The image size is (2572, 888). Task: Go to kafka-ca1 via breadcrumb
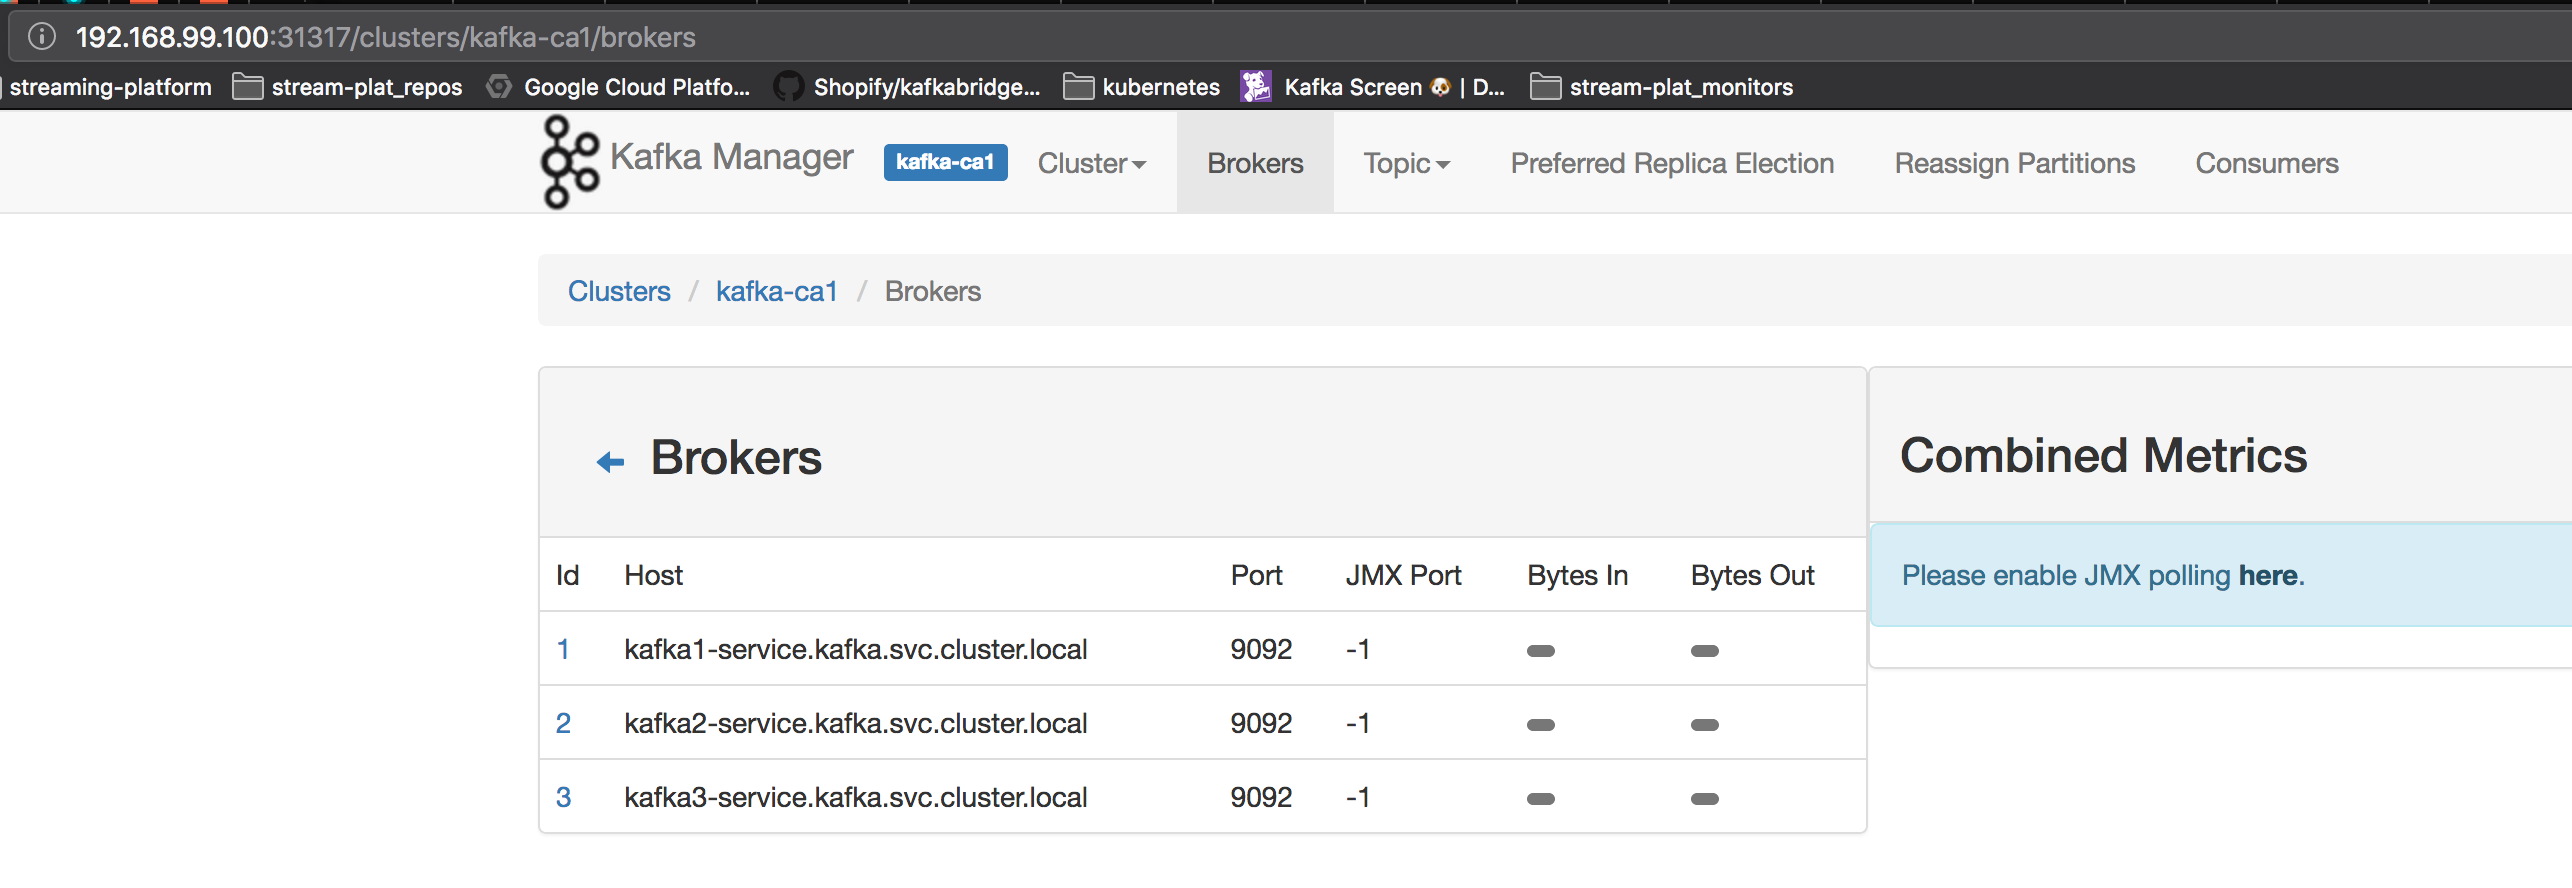[x=777, y=291]
